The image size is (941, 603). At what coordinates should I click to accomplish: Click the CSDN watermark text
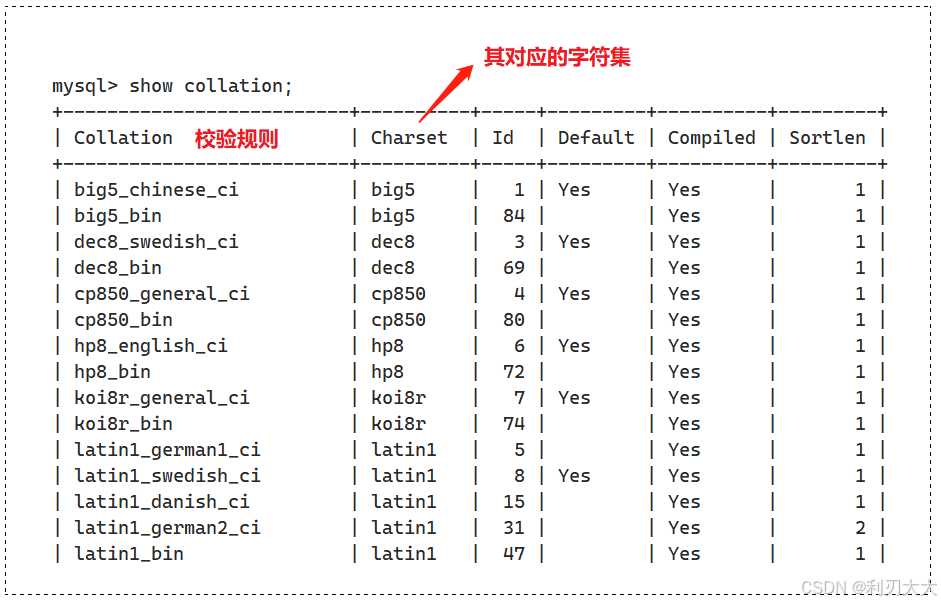click(x=868, y=587)
